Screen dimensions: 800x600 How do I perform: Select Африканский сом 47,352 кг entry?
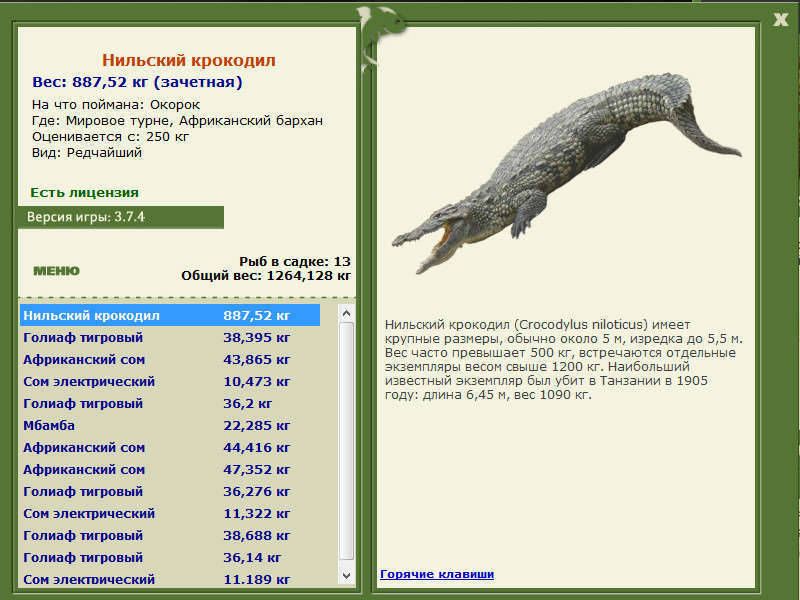170,469
